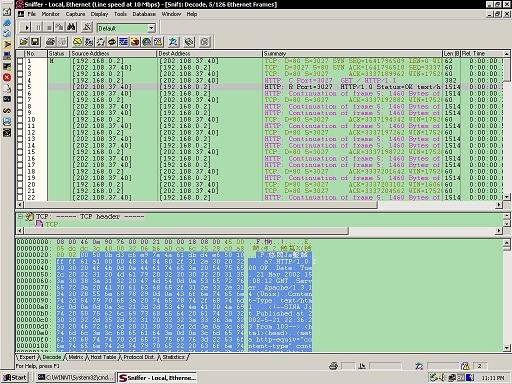Click the Source Address column header
512x384 pixels.
pos(113,53)
